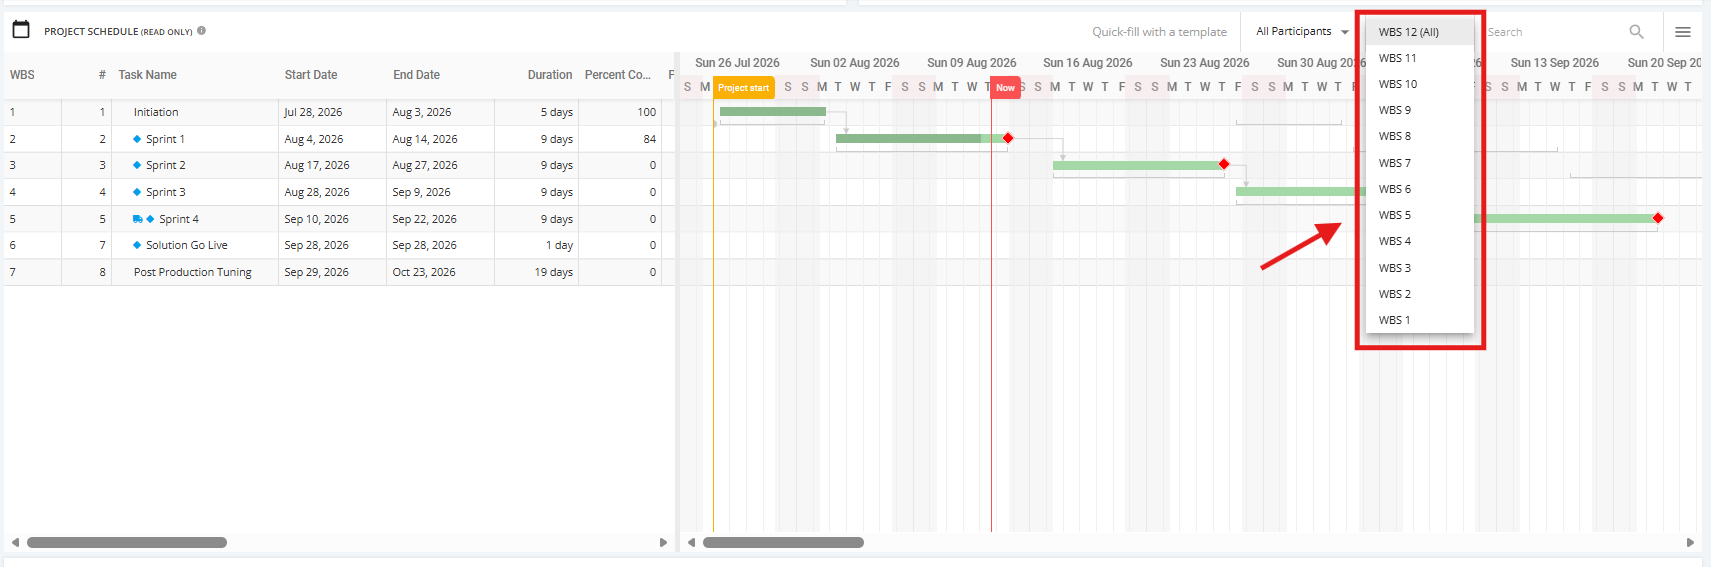Choose WBS 4 level option

[1420, 241]
